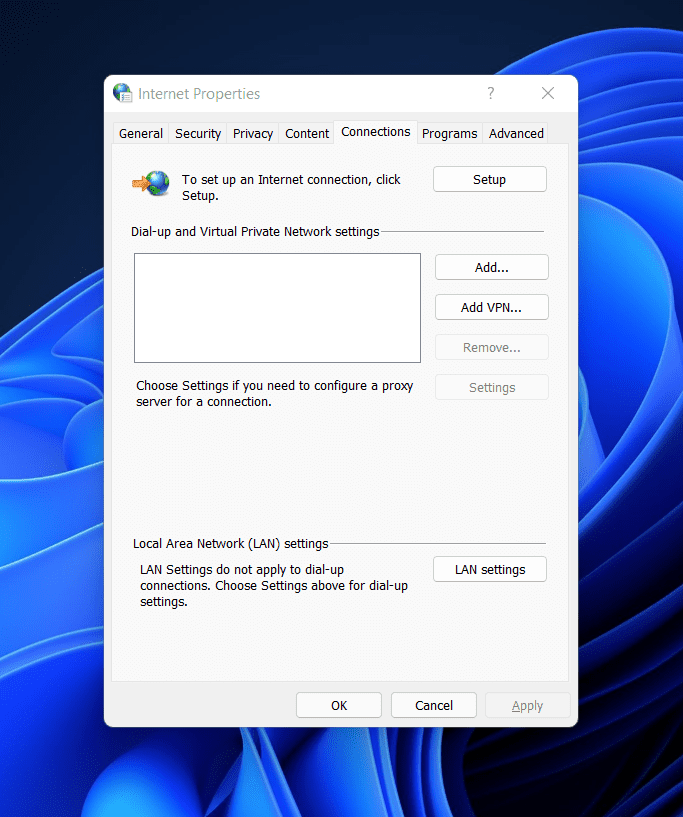Click the 'Choose Settings if you need to configure a proxy' text
This screenshot has height=817, width=683.
tap(275, 393)
